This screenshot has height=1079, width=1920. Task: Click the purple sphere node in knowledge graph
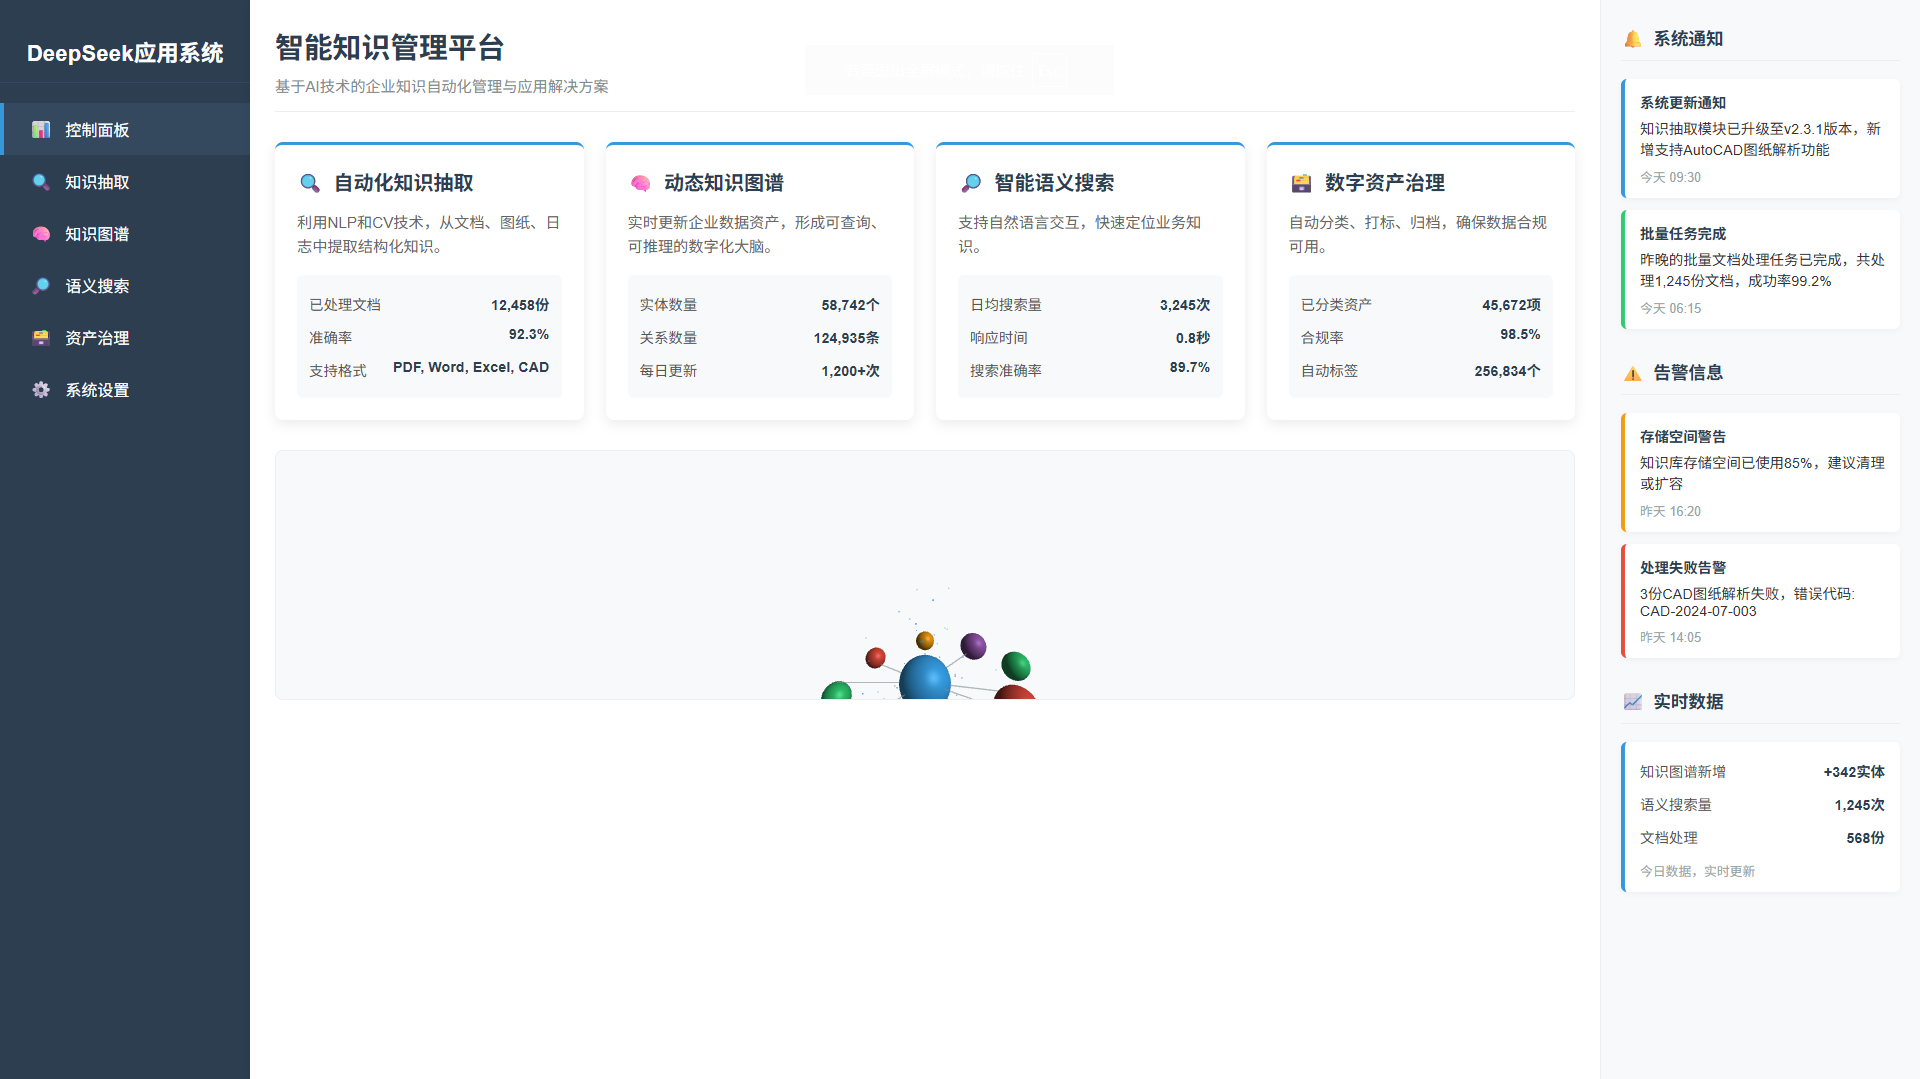(973, 646)
